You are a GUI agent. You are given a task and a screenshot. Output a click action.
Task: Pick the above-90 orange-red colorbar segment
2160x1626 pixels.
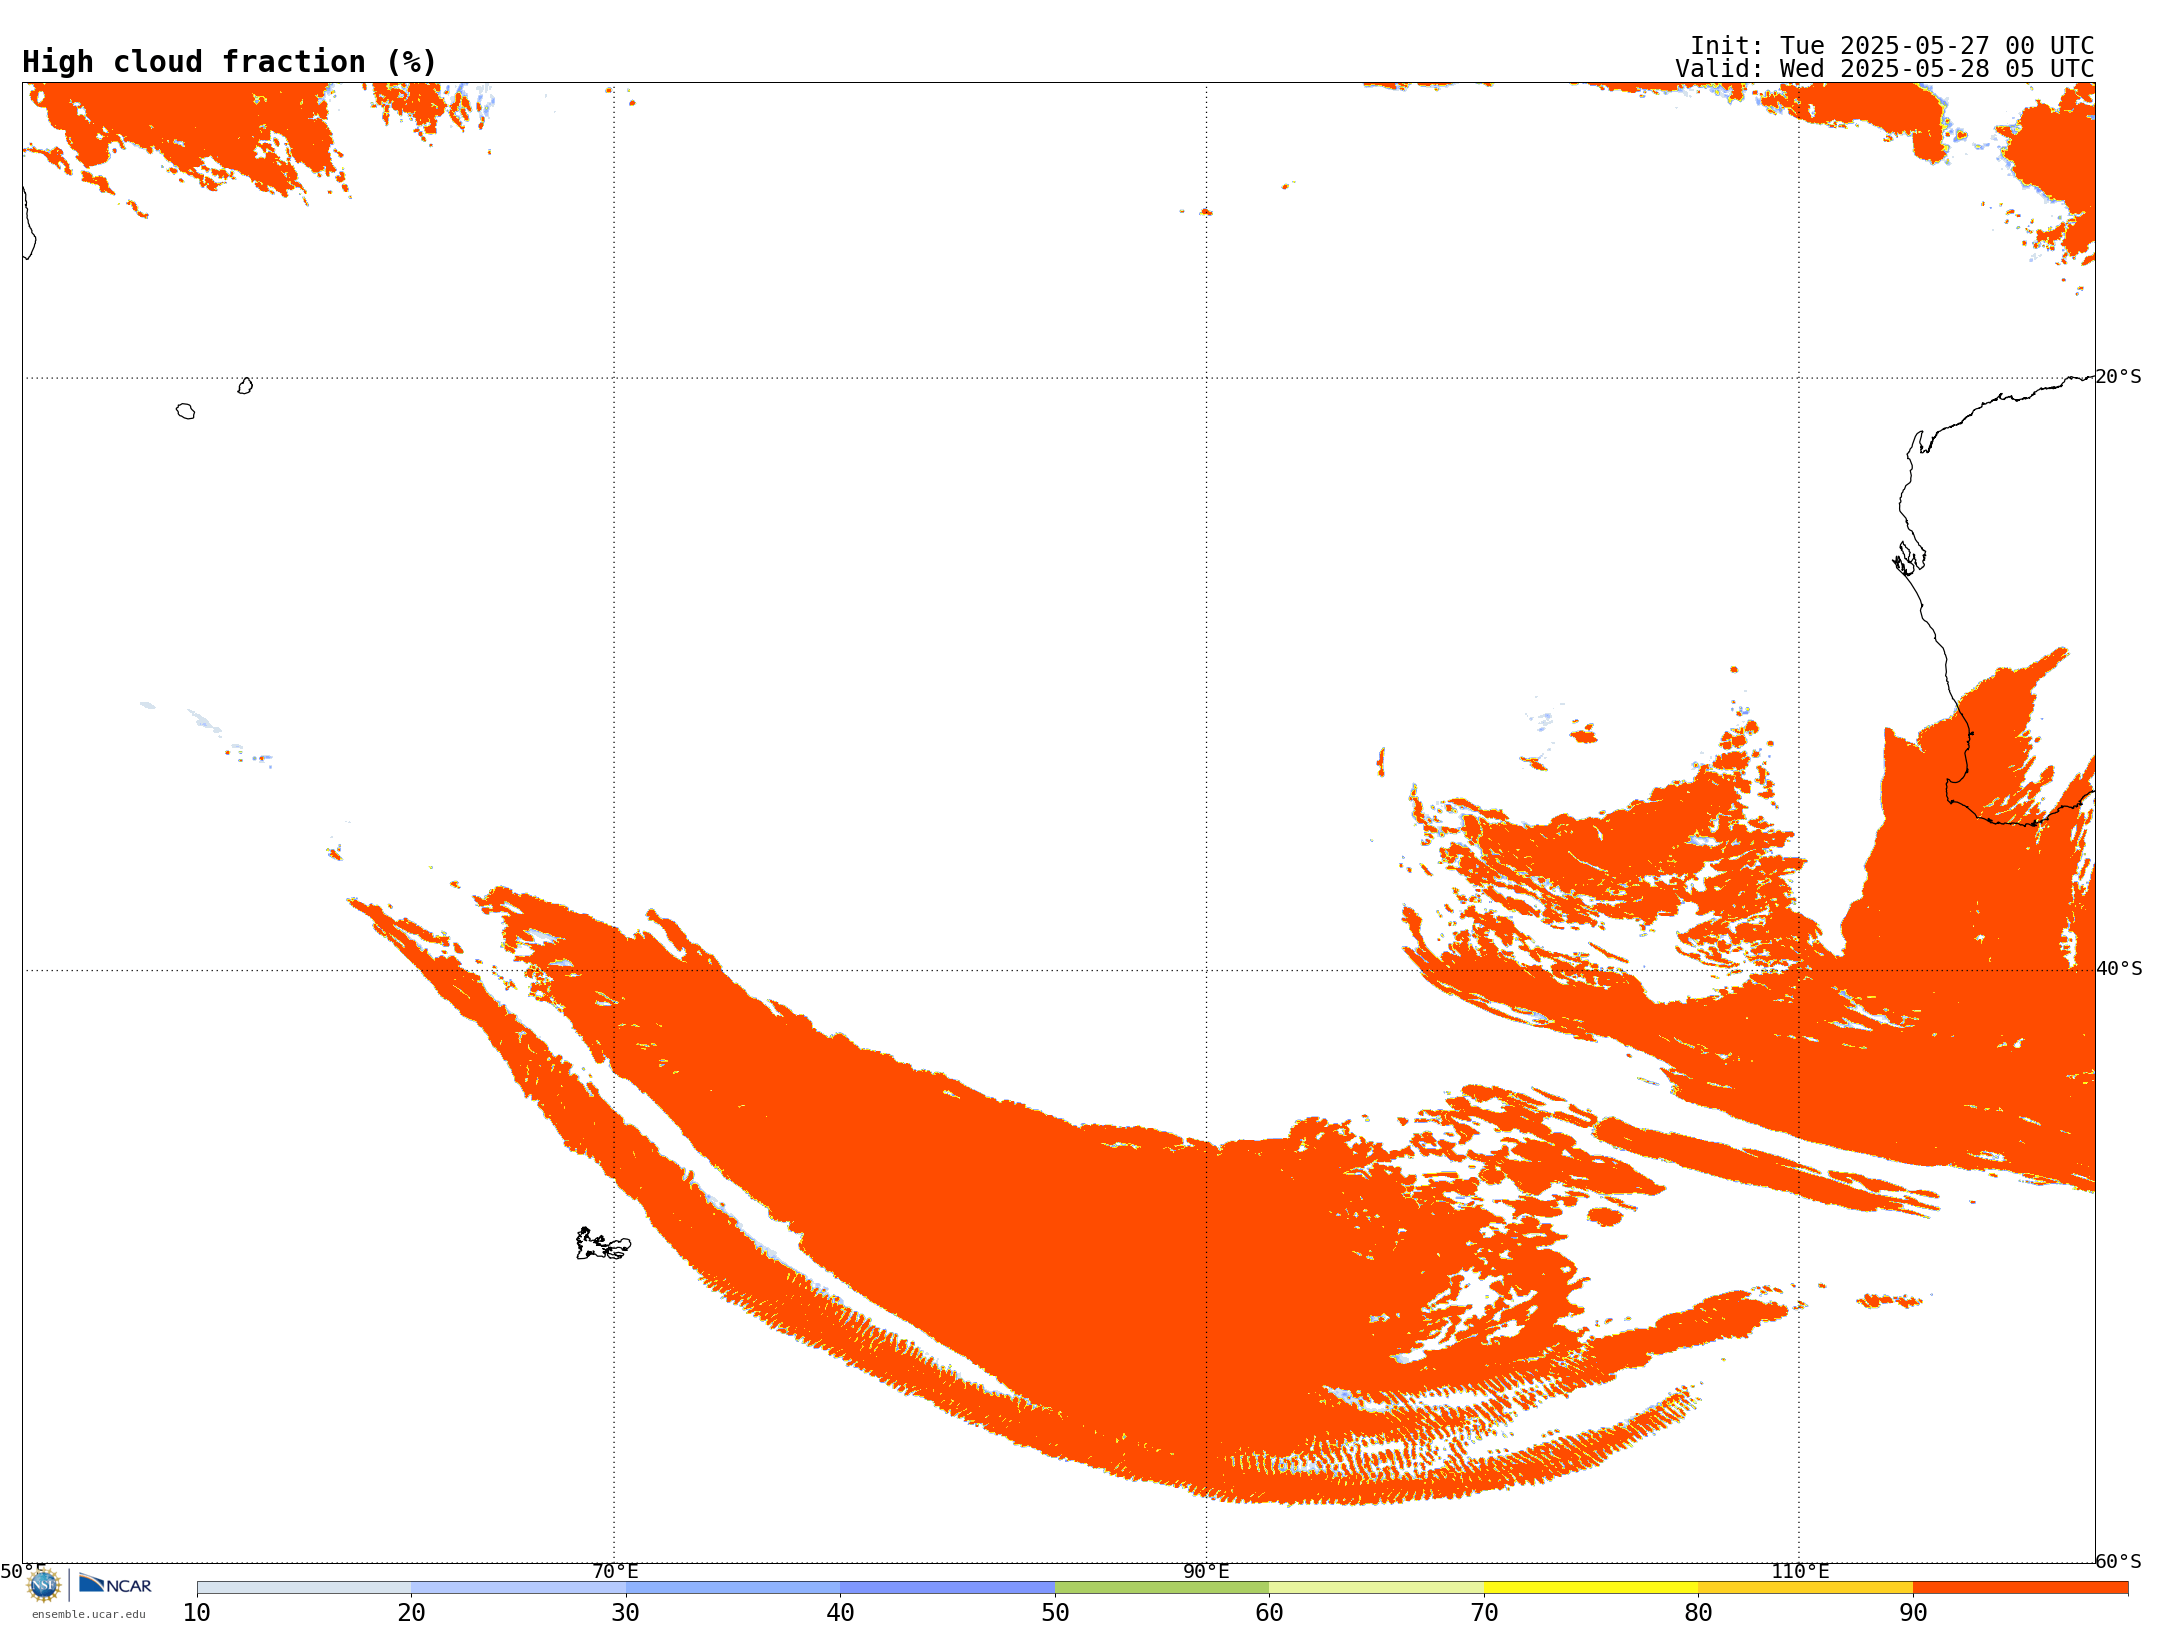pos(2020,1588)
